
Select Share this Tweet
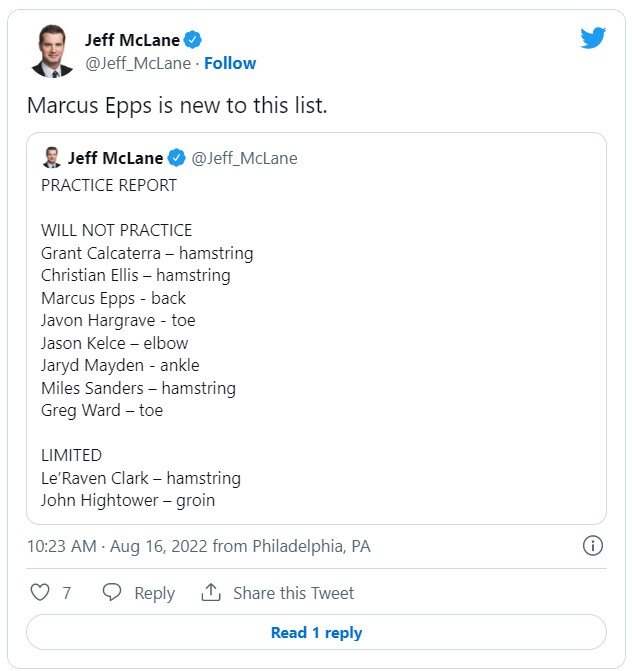(293, 593)
